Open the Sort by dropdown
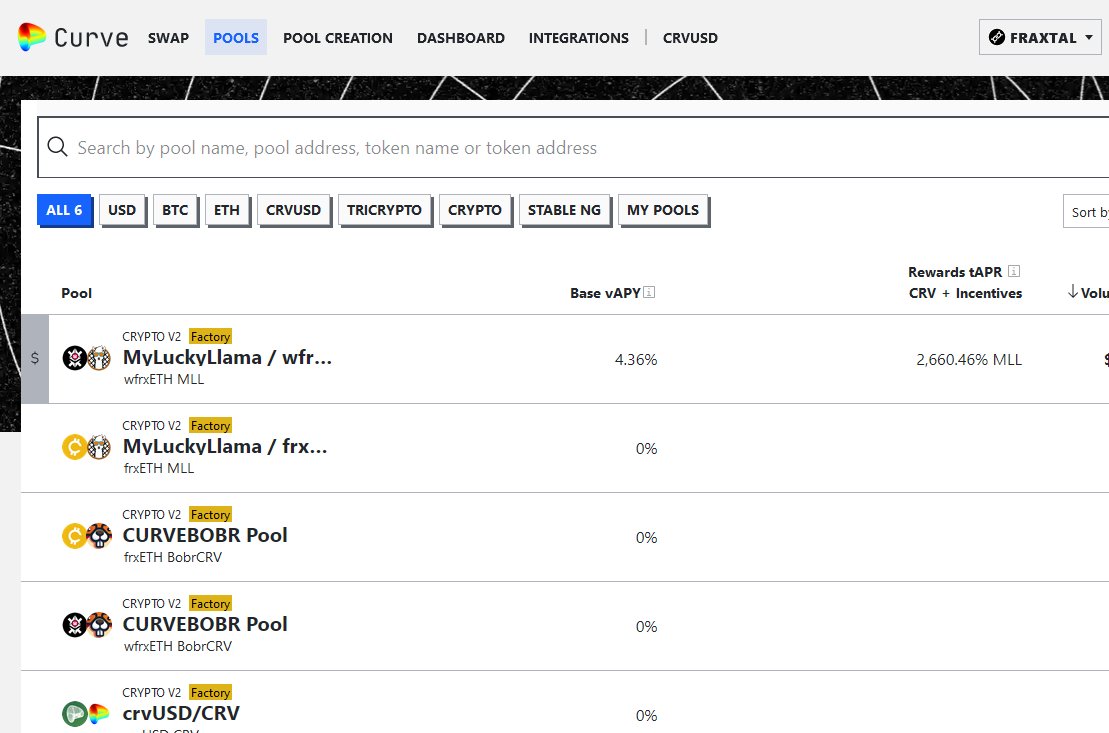The image size is (1109, 733). (x=1087, y=212)
